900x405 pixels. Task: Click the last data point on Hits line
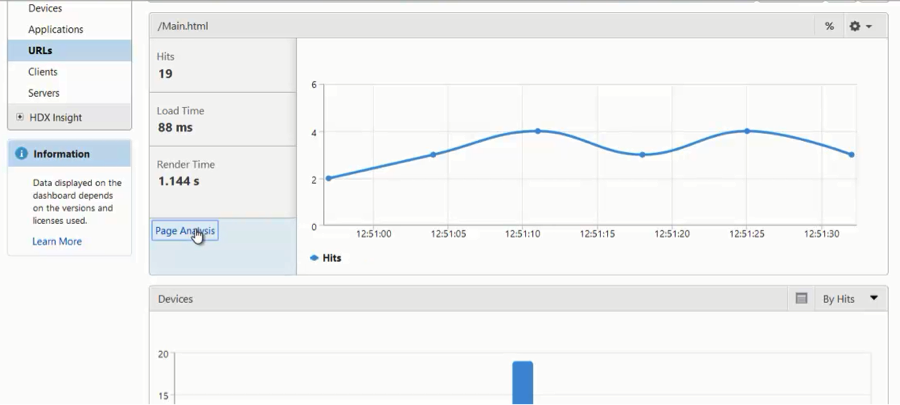point(851,155)
